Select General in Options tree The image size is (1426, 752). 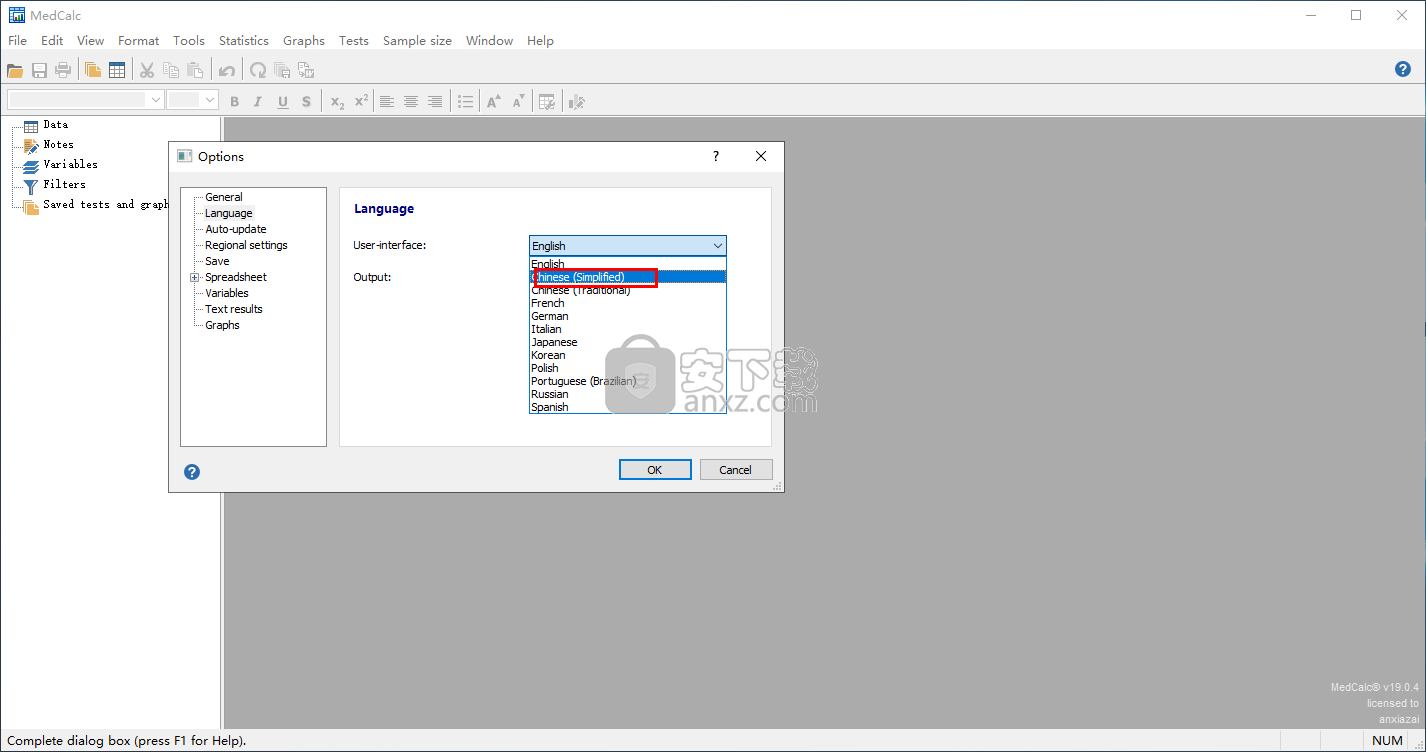pyautogui.click(x=224, y=197)
